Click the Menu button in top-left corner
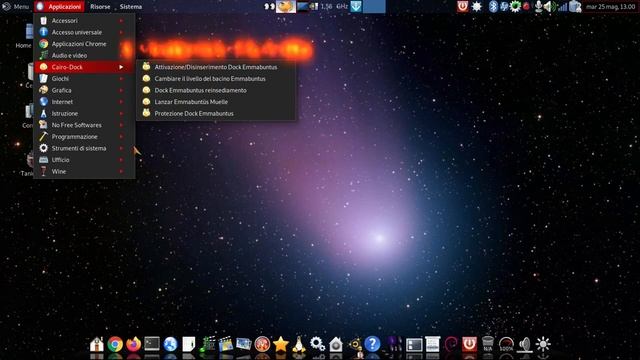Image resolution: width=640 pixels, height=360 pixels. click(x=16, y=7)
